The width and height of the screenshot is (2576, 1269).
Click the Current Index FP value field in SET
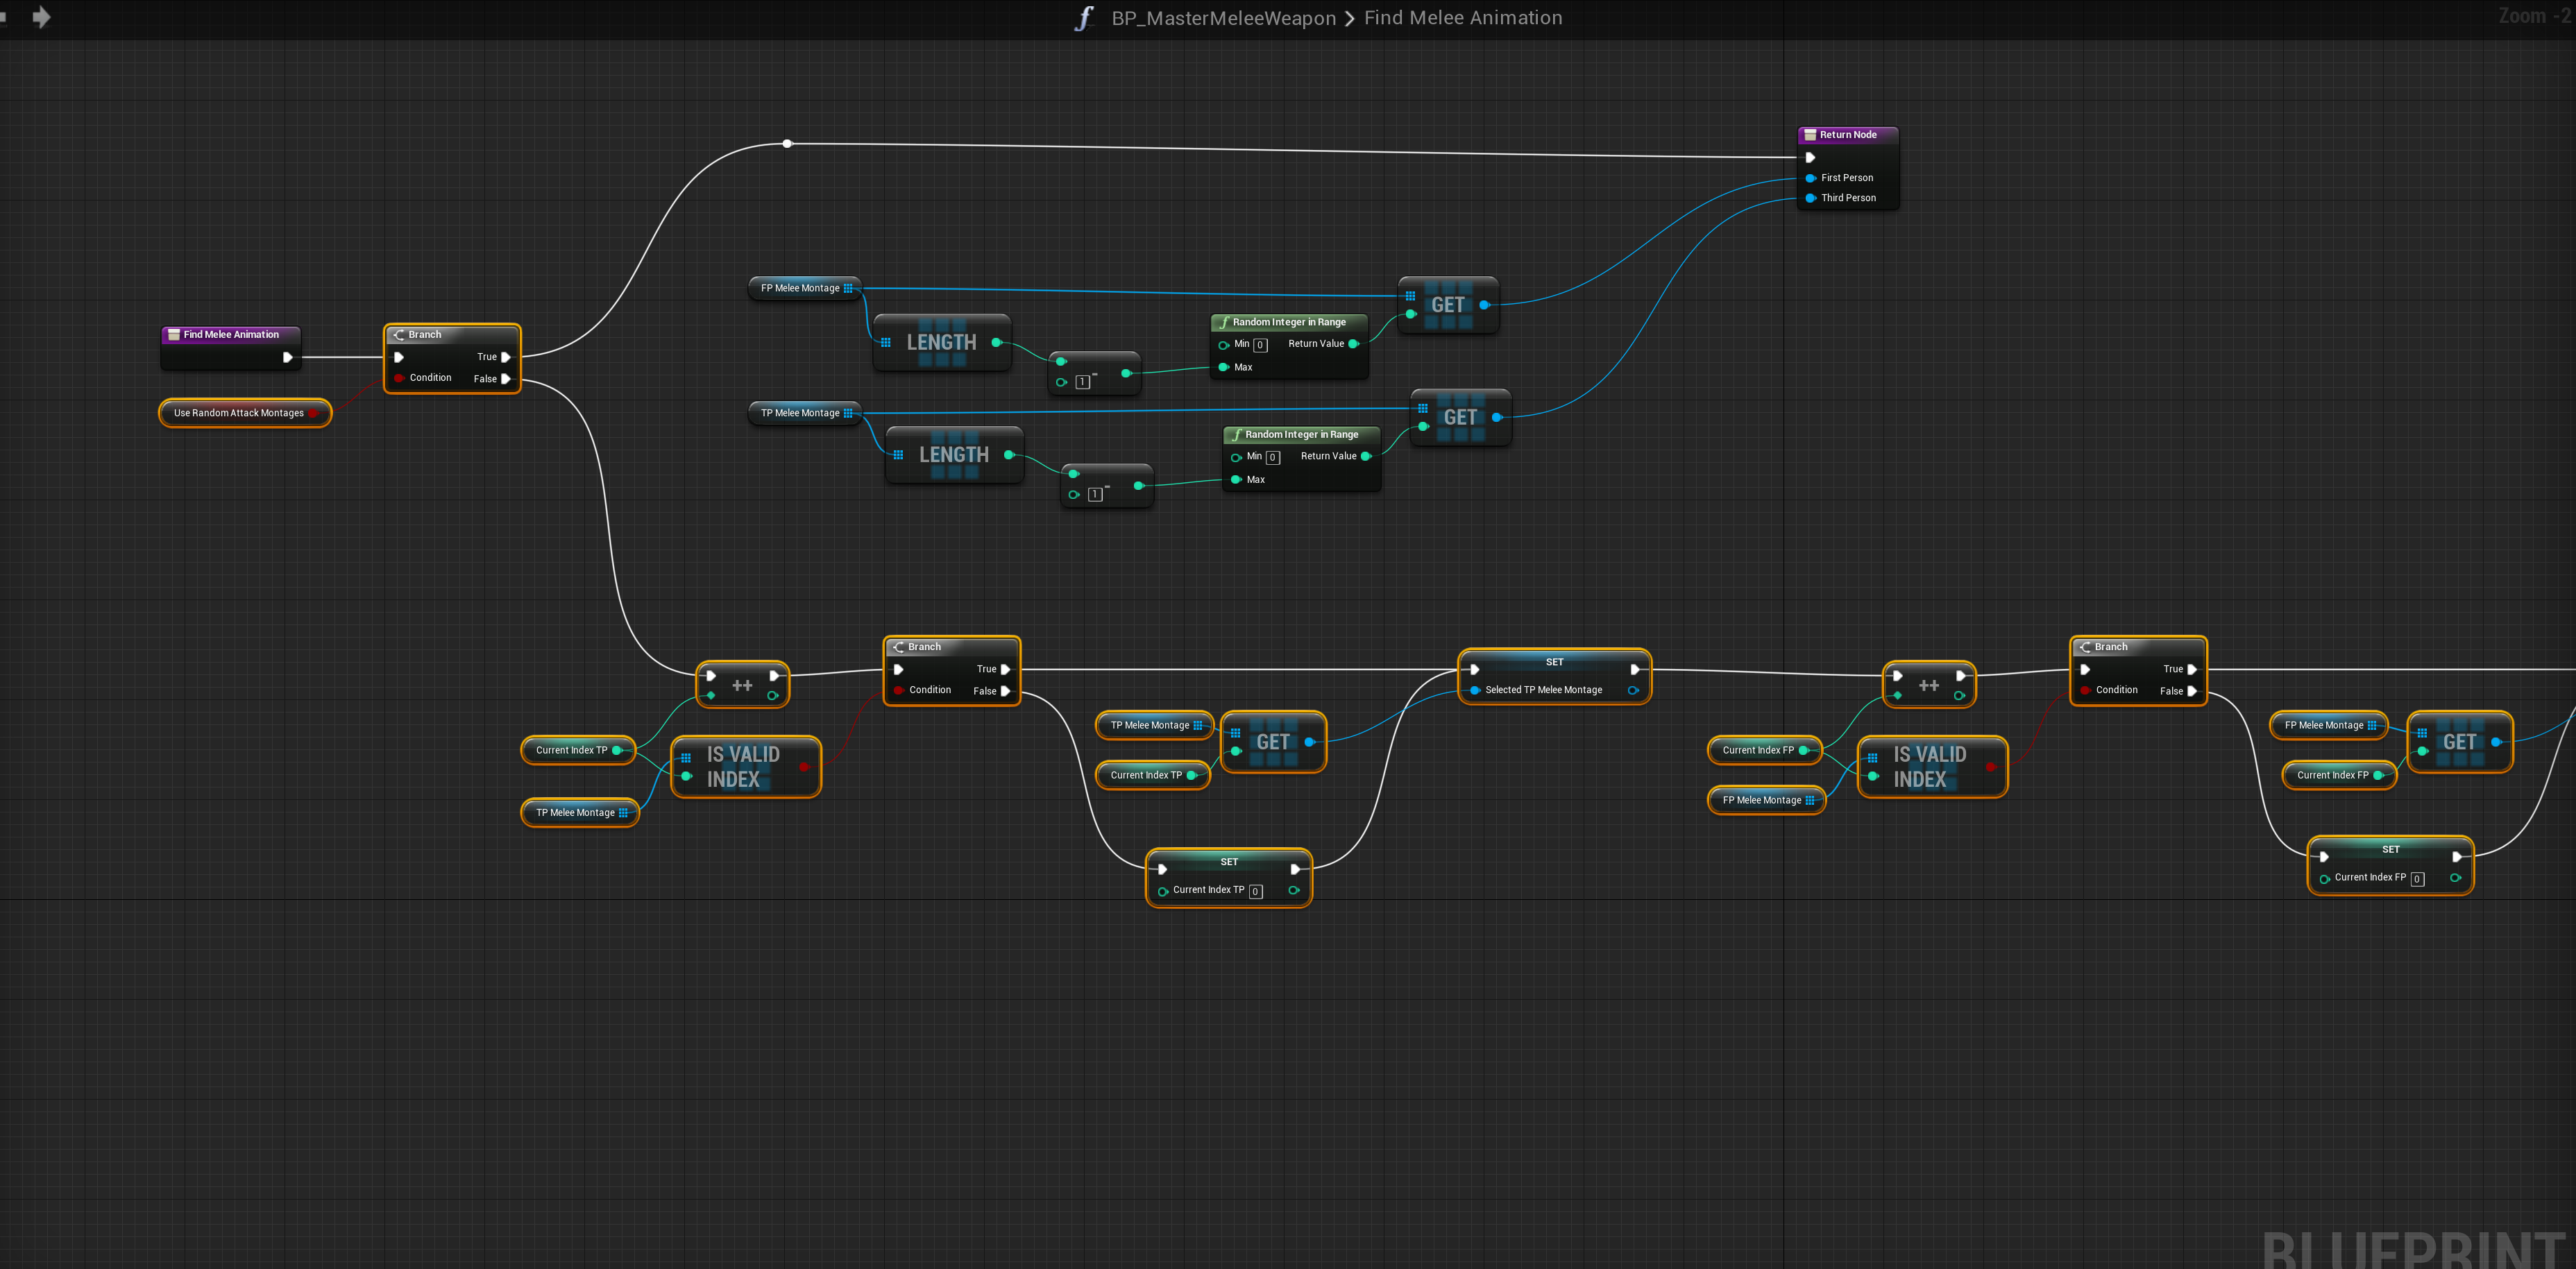click(x=2417, y=879)
